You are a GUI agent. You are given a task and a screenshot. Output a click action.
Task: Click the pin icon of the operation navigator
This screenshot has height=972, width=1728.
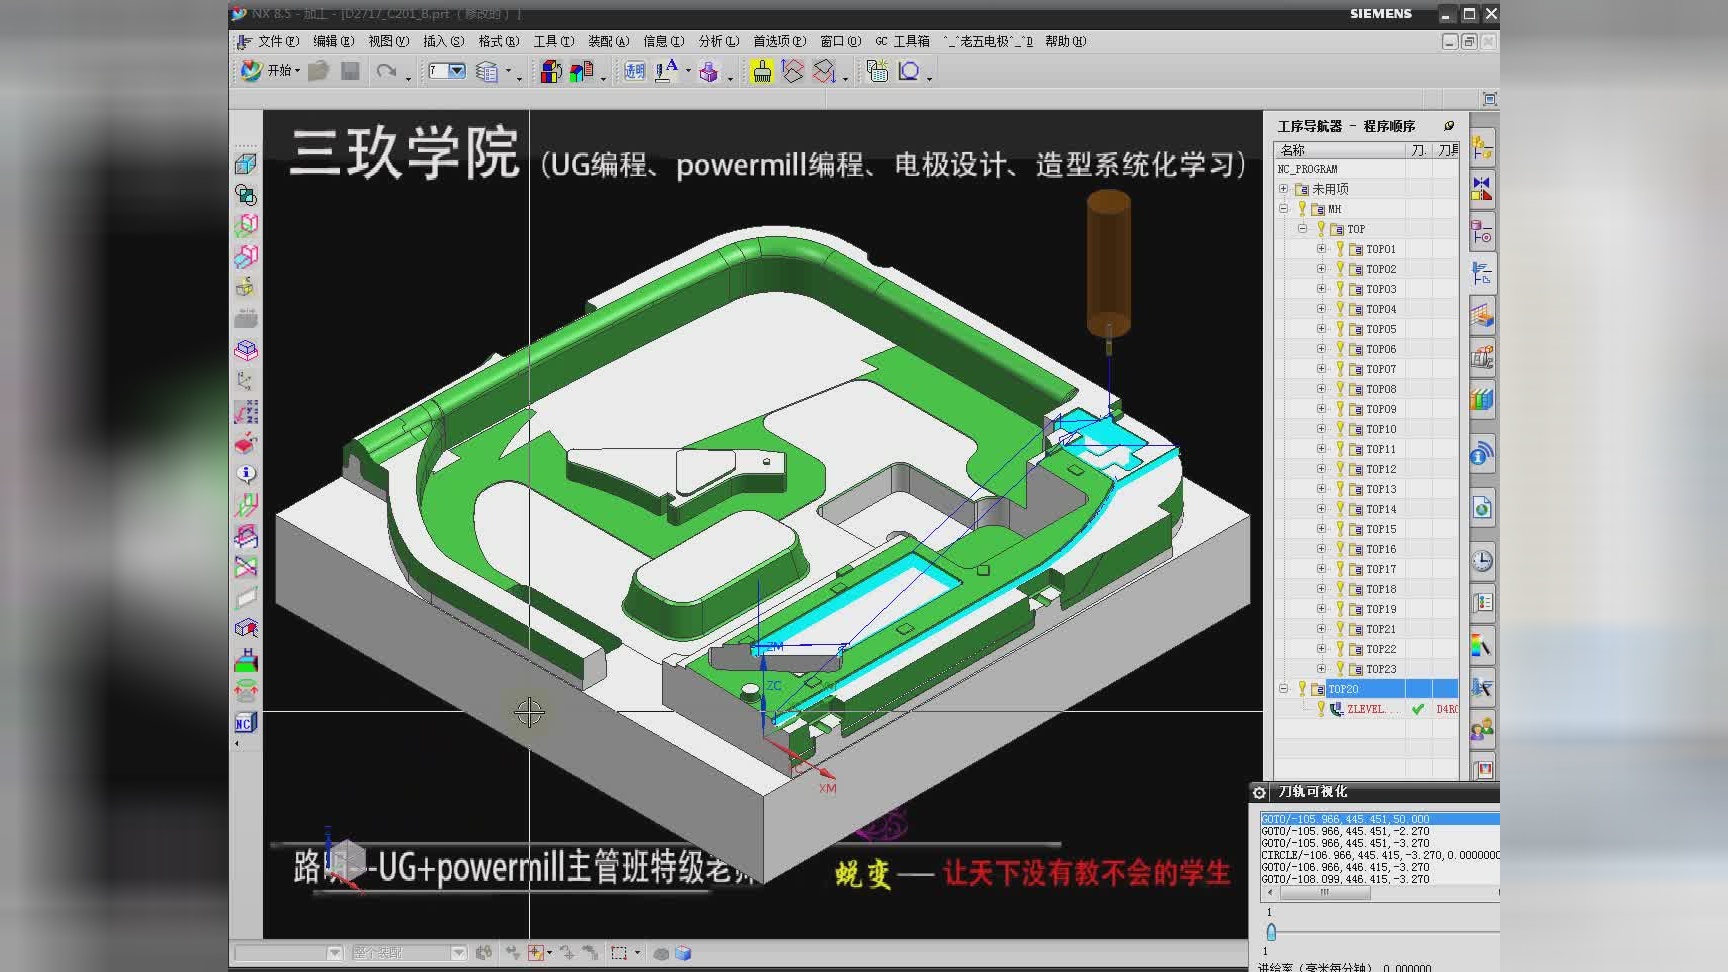click(x=1449, y=126)
